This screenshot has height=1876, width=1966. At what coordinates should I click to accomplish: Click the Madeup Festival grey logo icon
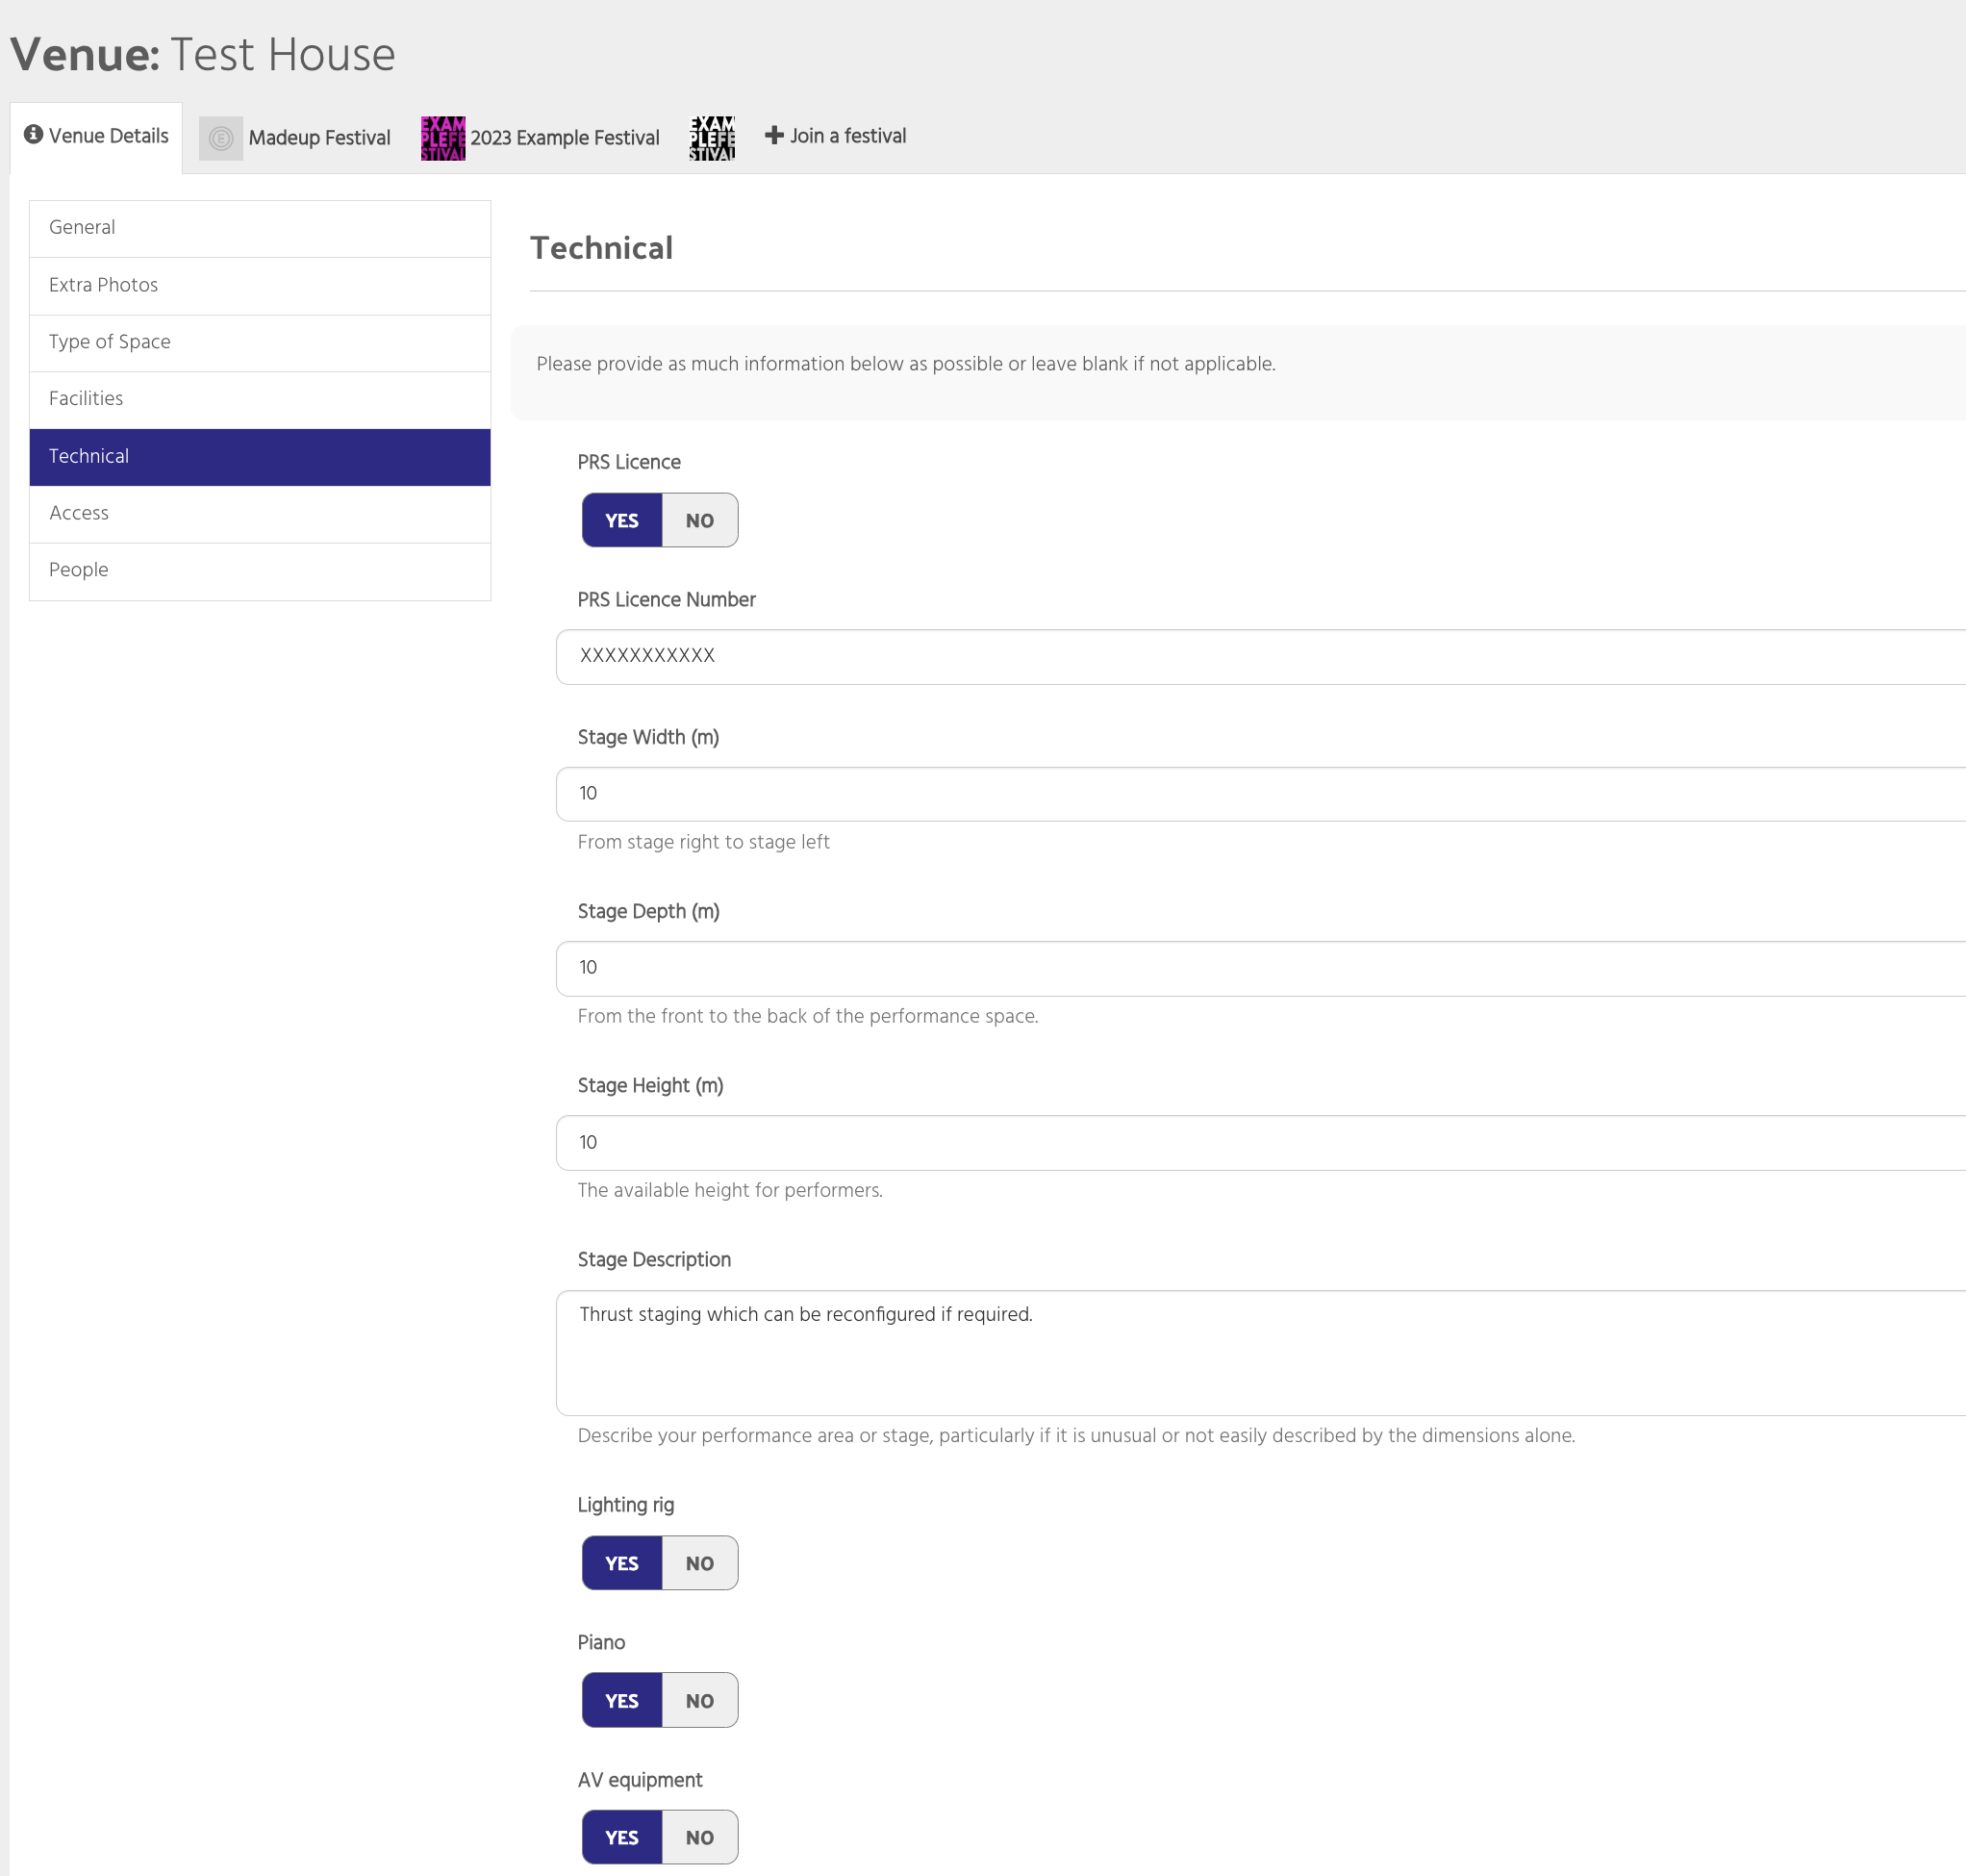point(220,138)
